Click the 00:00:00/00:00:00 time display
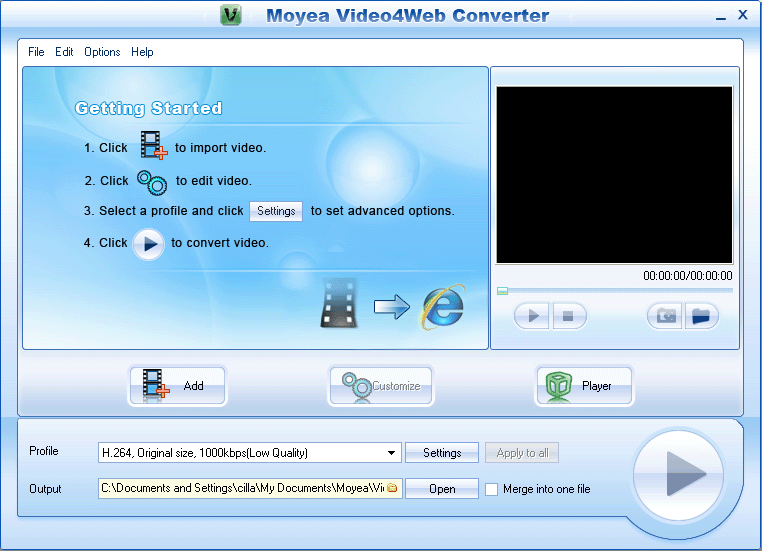The height and width of the screenshot is (551, 762). 688,276
